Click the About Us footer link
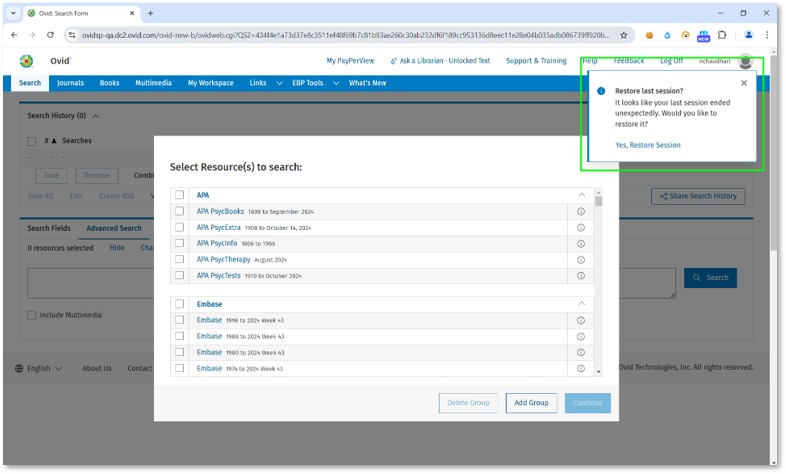This screenshot has width=786, height=474. 97,368
